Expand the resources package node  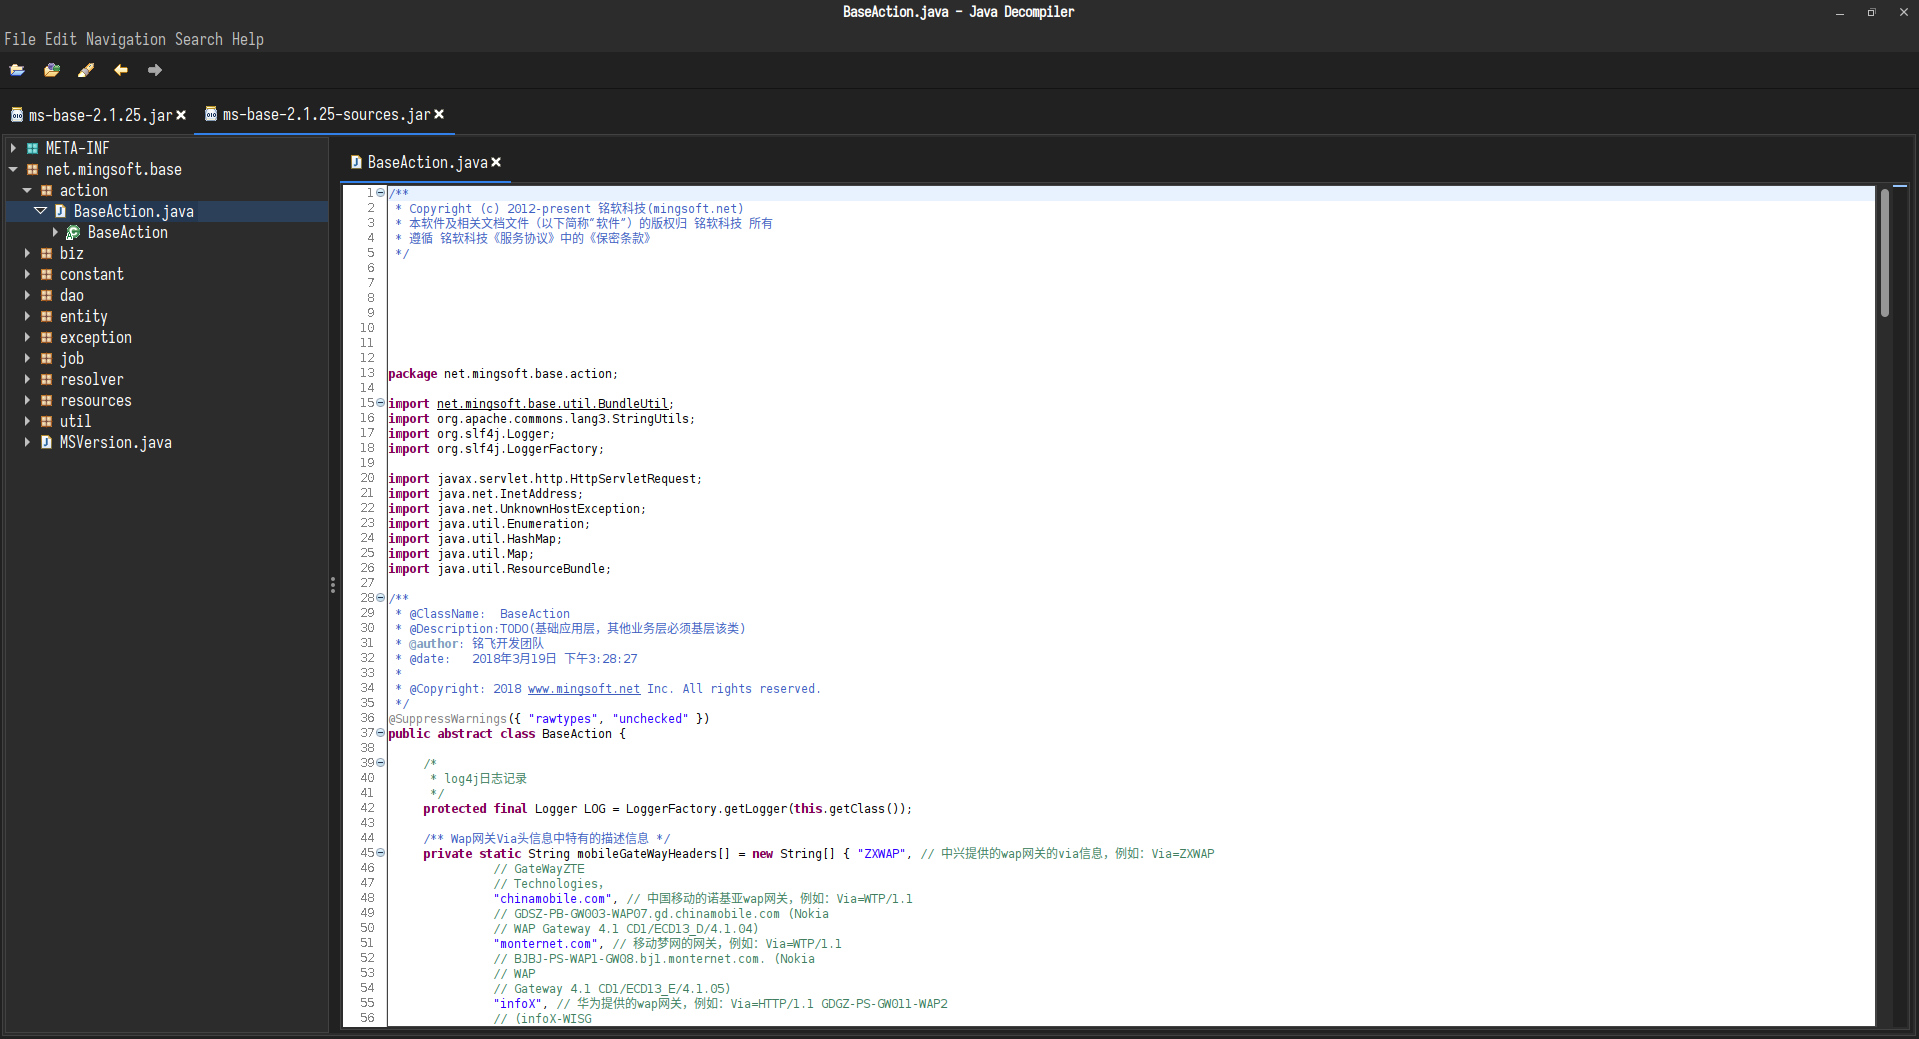27,400
